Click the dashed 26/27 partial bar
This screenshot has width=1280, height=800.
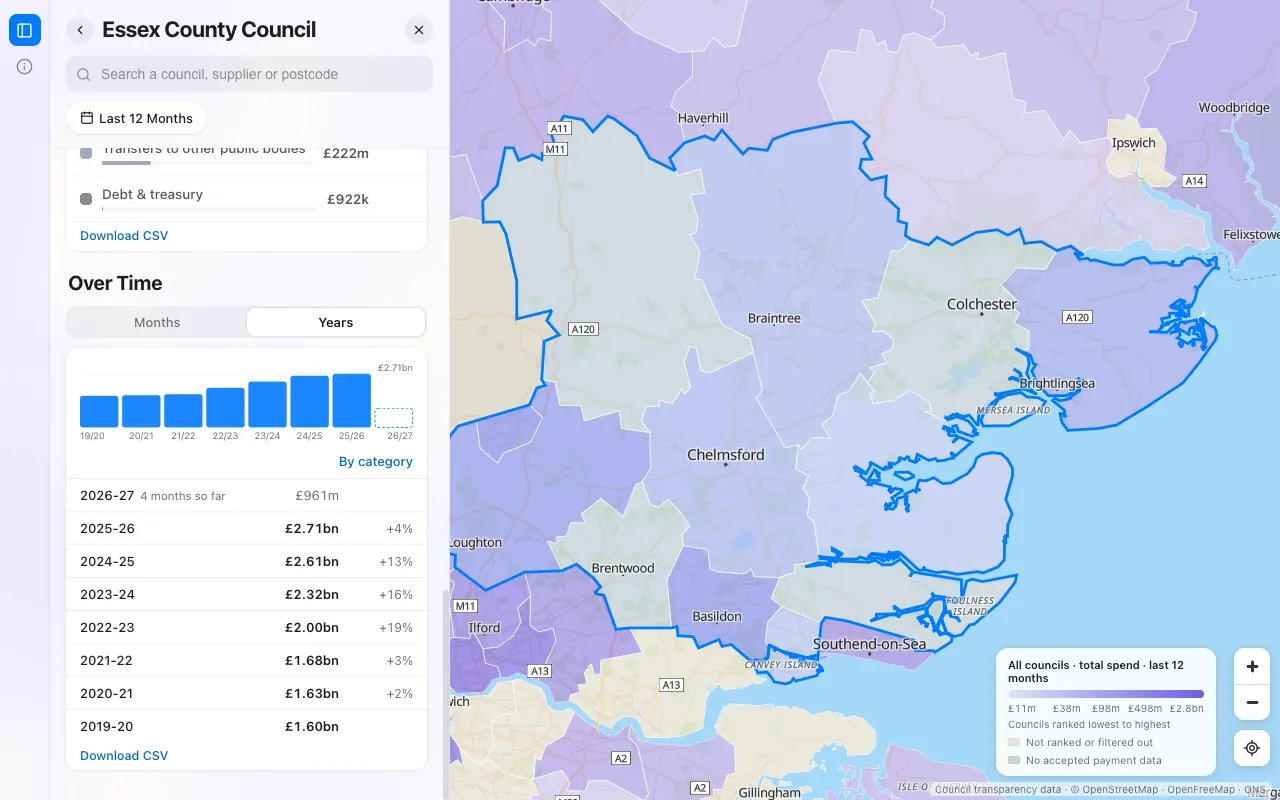click(x=393, y=418)
